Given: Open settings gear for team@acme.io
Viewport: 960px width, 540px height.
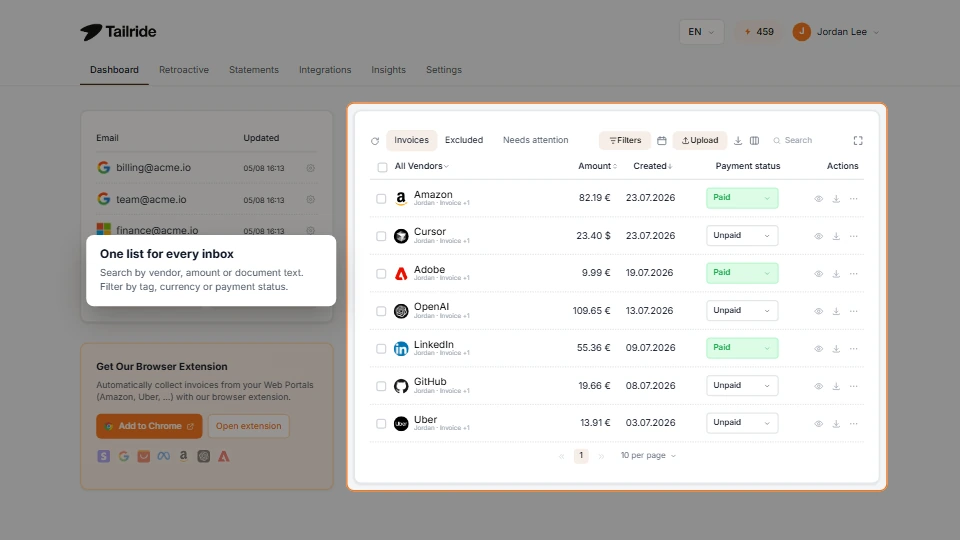Looking at the screenshot, I should point(310,200).
